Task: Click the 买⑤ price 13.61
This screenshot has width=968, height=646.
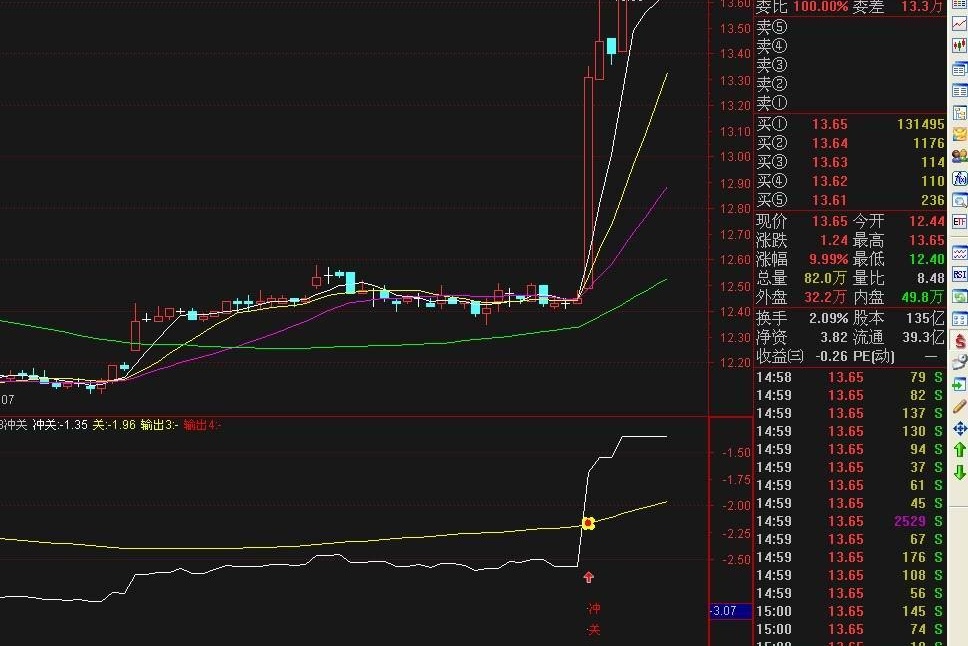Action: click(830, 200)
